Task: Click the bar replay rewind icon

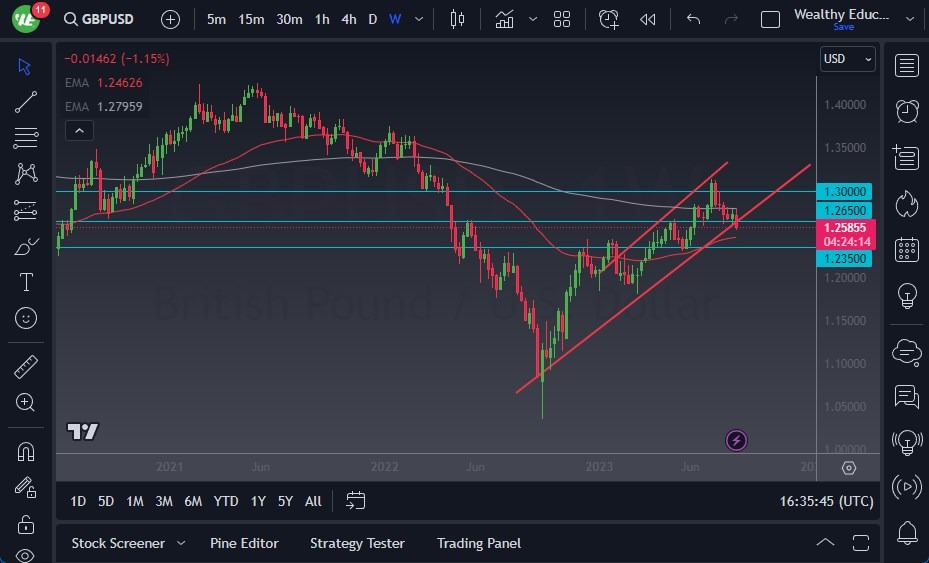Action: pos(648,19)
